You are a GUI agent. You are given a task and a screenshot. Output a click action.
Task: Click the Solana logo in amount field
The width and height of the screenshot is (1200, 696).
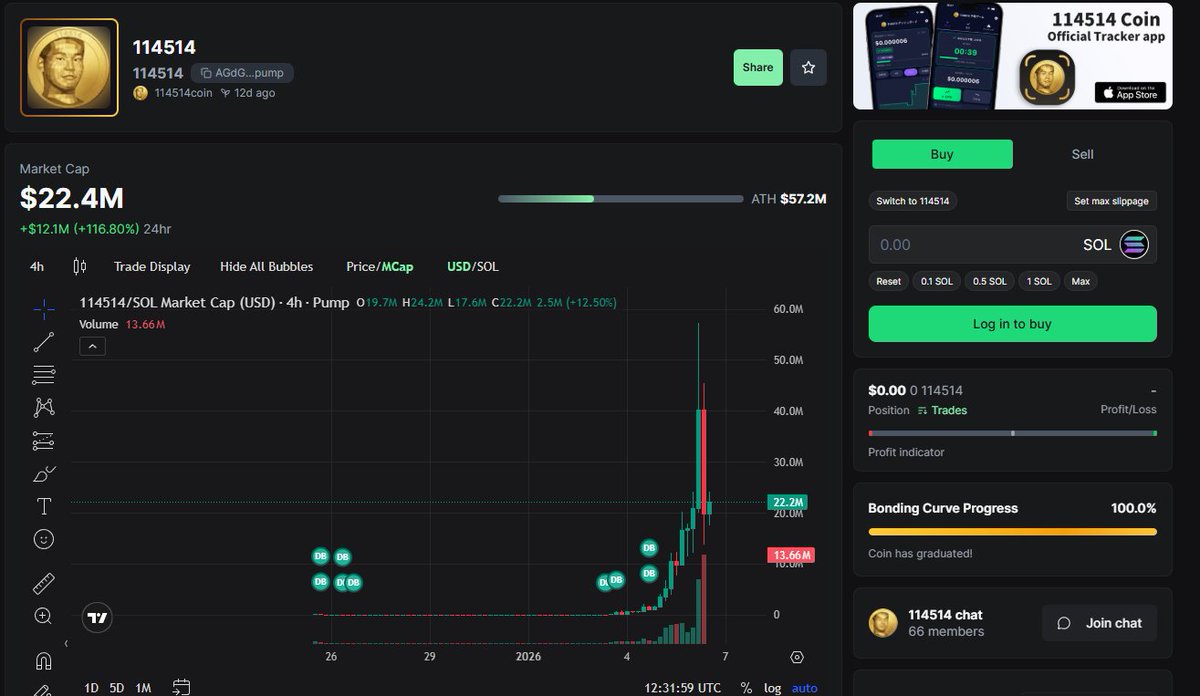pos(1135,244)
